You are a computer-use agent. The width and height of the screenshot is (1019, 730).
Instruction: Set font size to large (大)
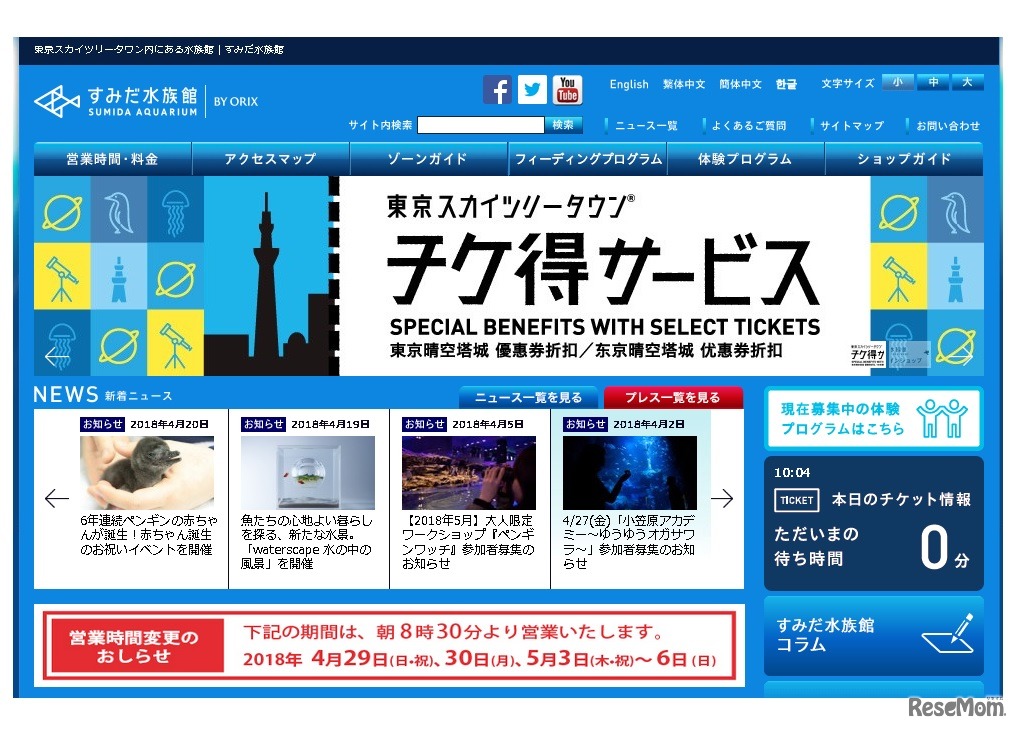tap(968, 83)
